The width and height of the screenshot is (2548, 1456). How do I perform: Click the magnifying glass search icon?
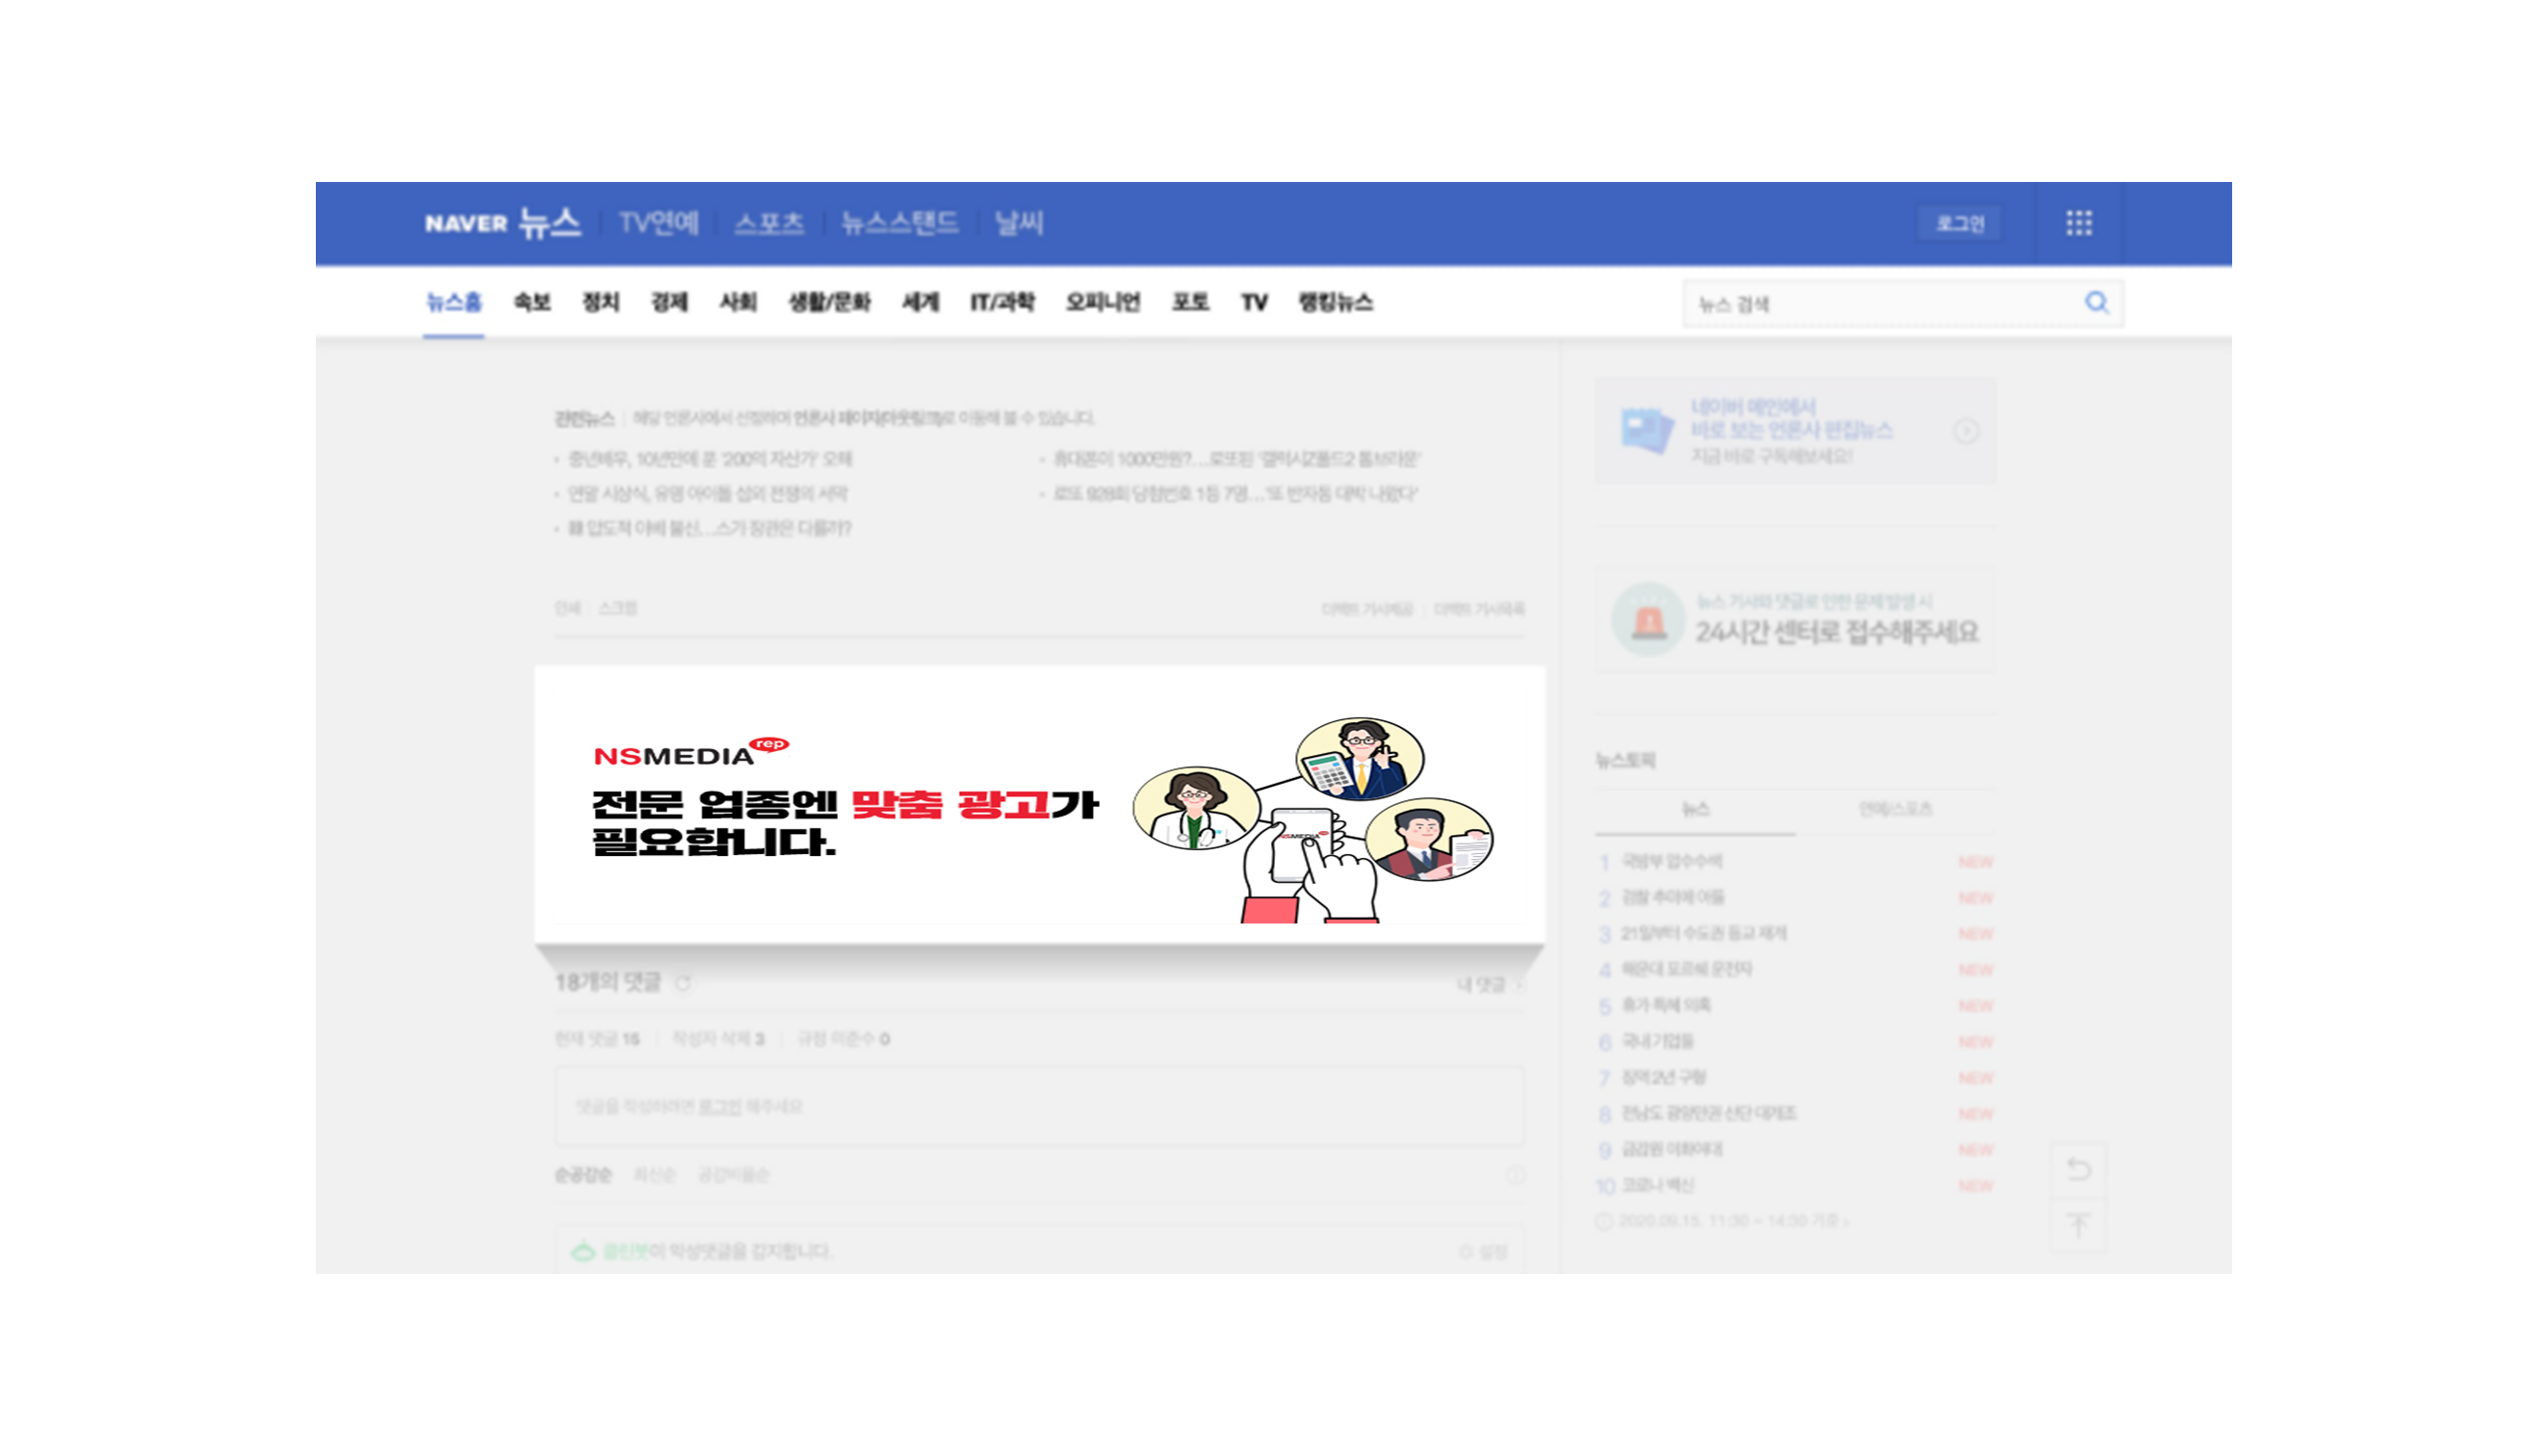click(2097, 302)
